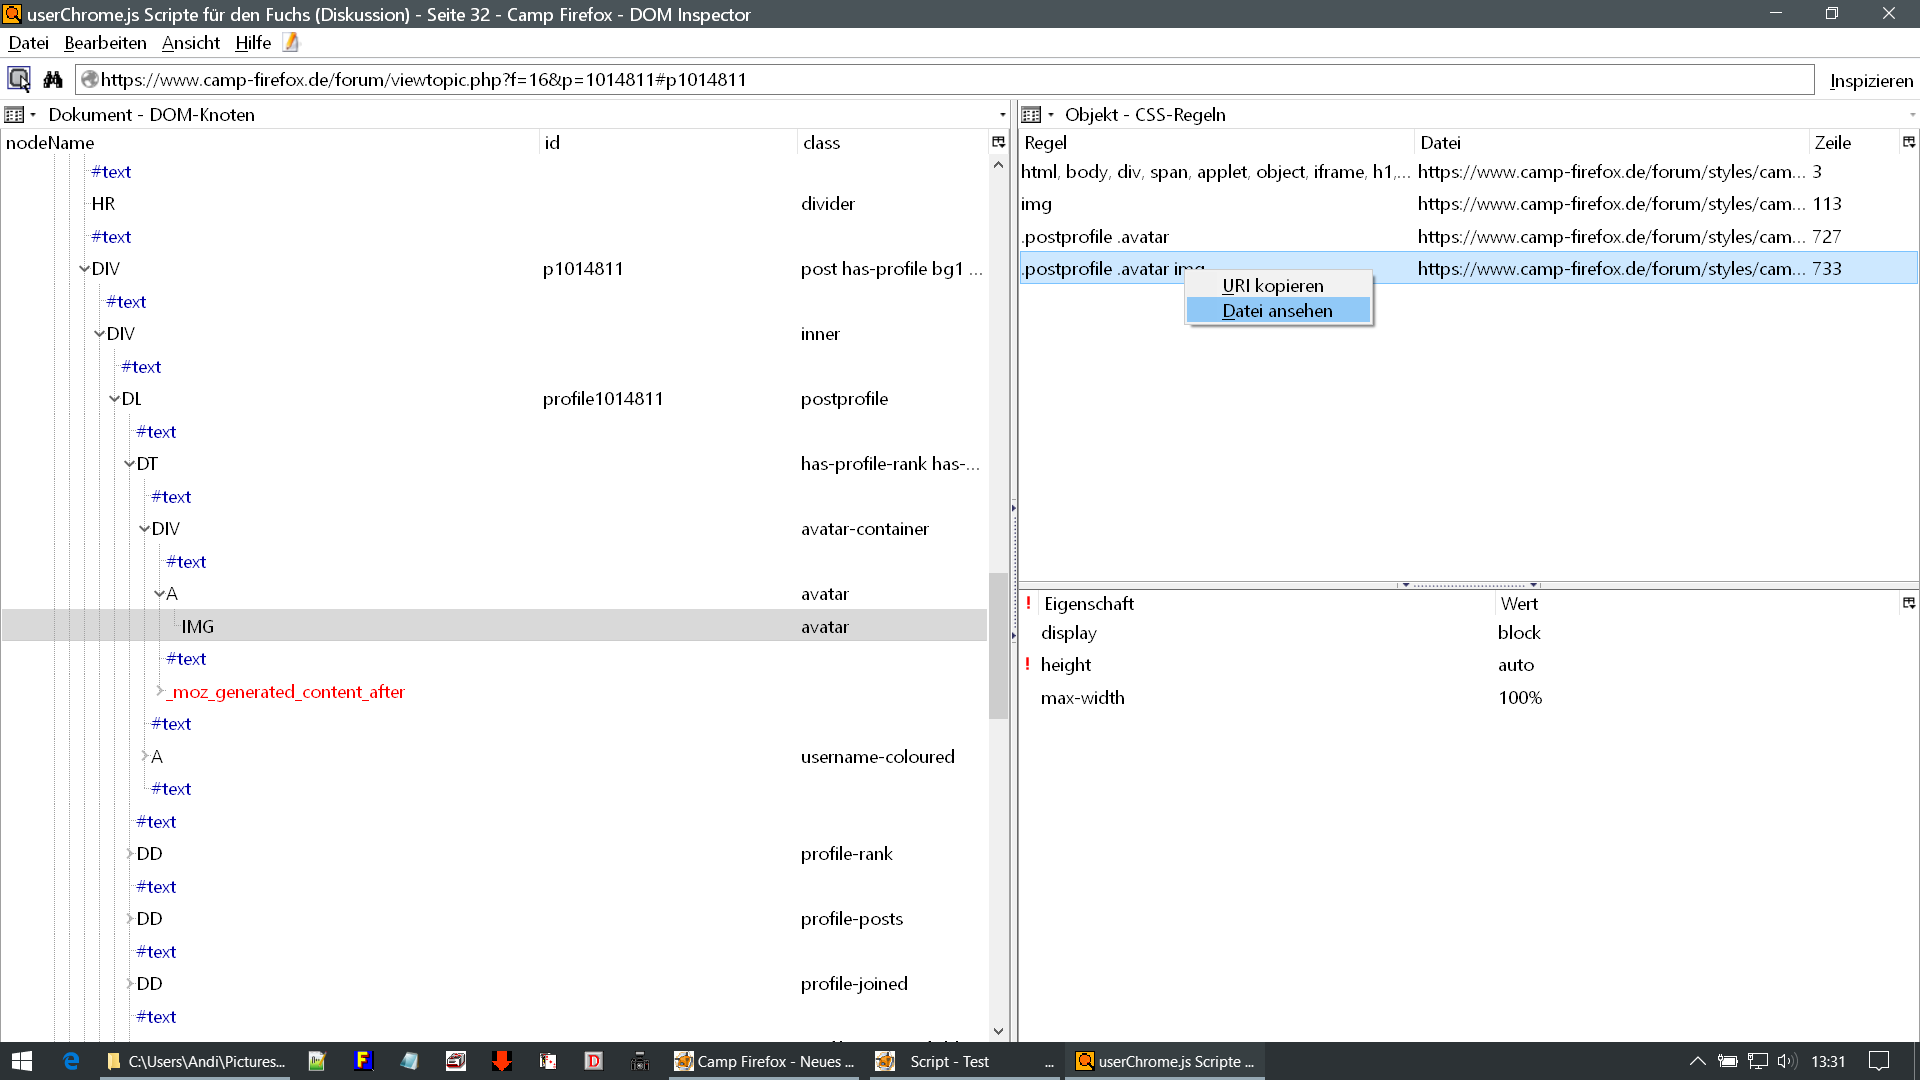This screenshot has width=1920, height=1080.
Task: Activate the node picker (inspect by click) icon
Action: point(19,79)
